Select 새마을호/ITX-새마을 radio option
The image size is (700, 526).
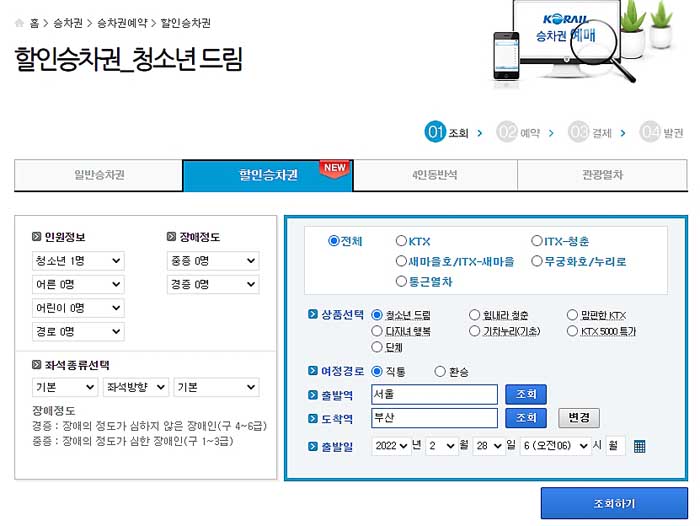pyautogui.click(x=401, y=261)
